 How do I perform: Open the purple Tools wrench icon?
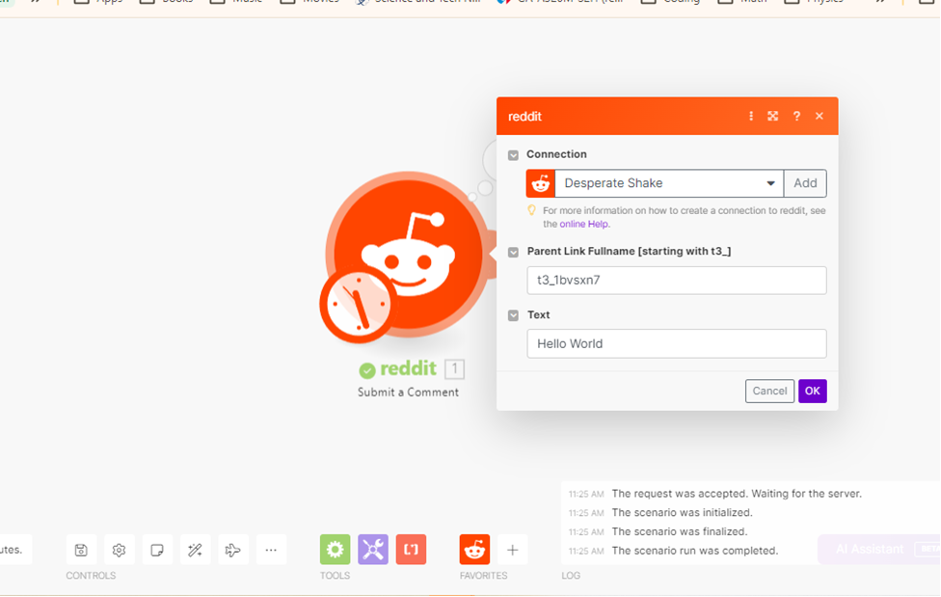(x=373, y=549)
